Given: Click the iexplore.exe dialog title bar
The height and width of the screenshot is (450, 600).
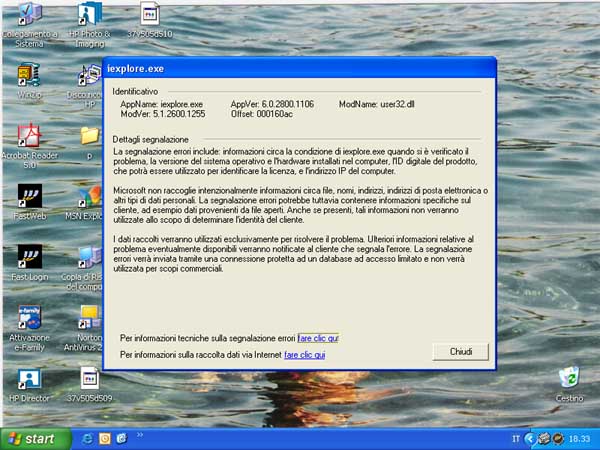Looking at the screenshot, I should click(x=300, y=68).
